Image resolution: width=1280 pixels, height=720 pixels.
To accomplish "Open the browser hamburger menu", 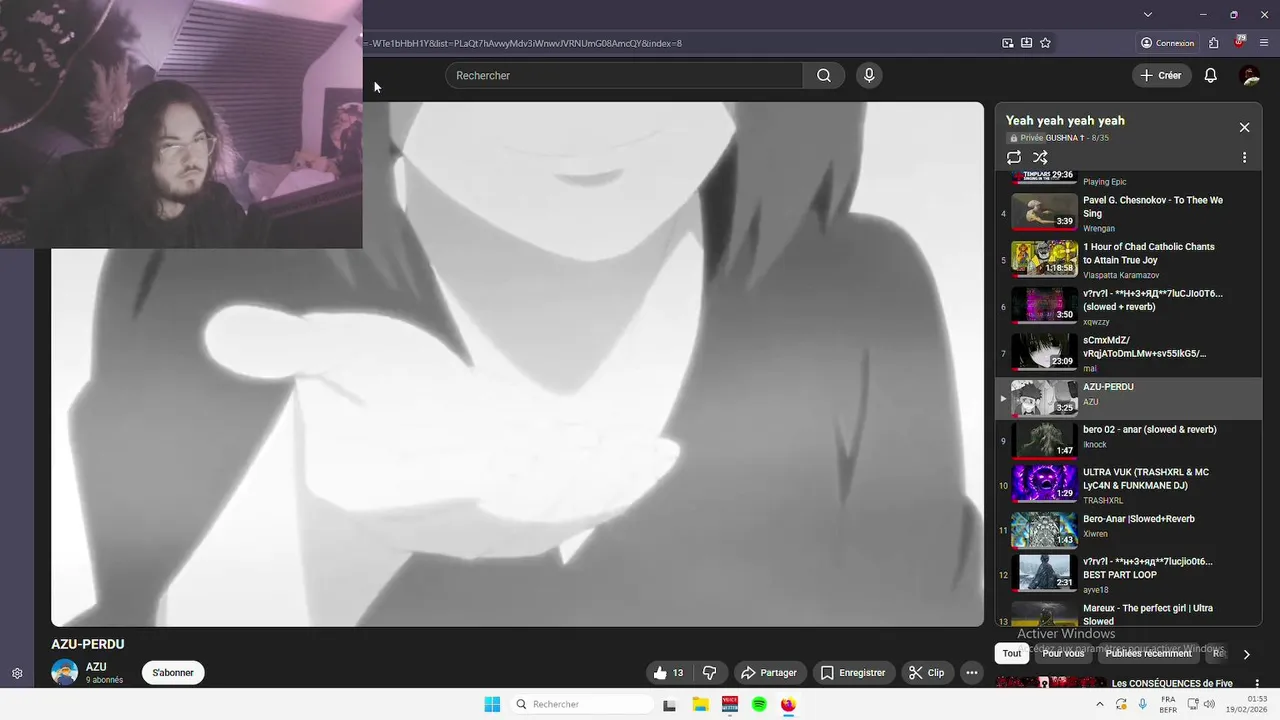I will tap(1265, 43).
